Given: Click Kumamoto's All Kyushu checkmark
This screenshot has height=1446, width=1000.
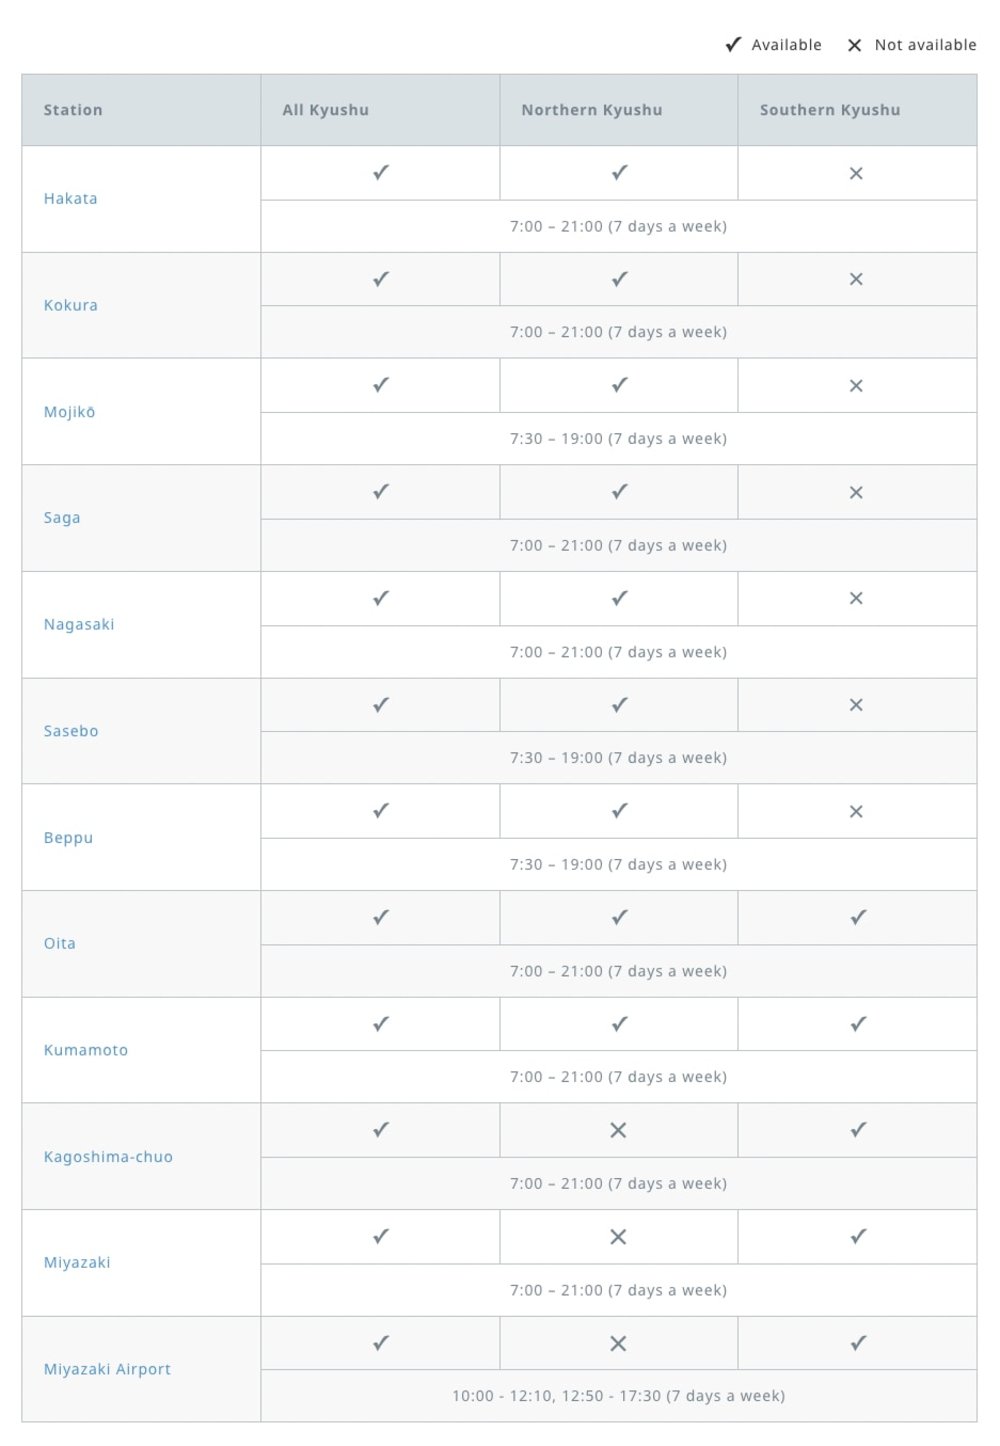Looking at the screenshot, I should pos(381,1024).
